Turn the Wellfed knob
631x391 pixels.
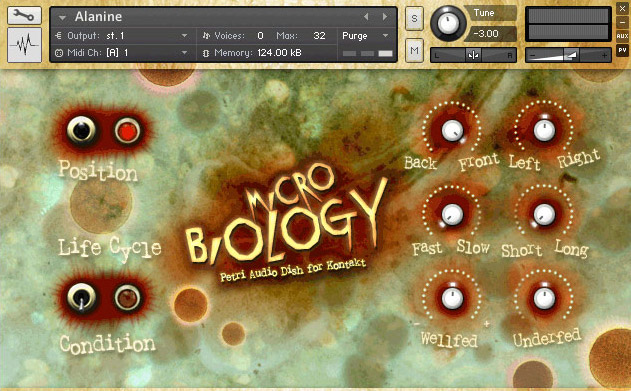[452, 298]
